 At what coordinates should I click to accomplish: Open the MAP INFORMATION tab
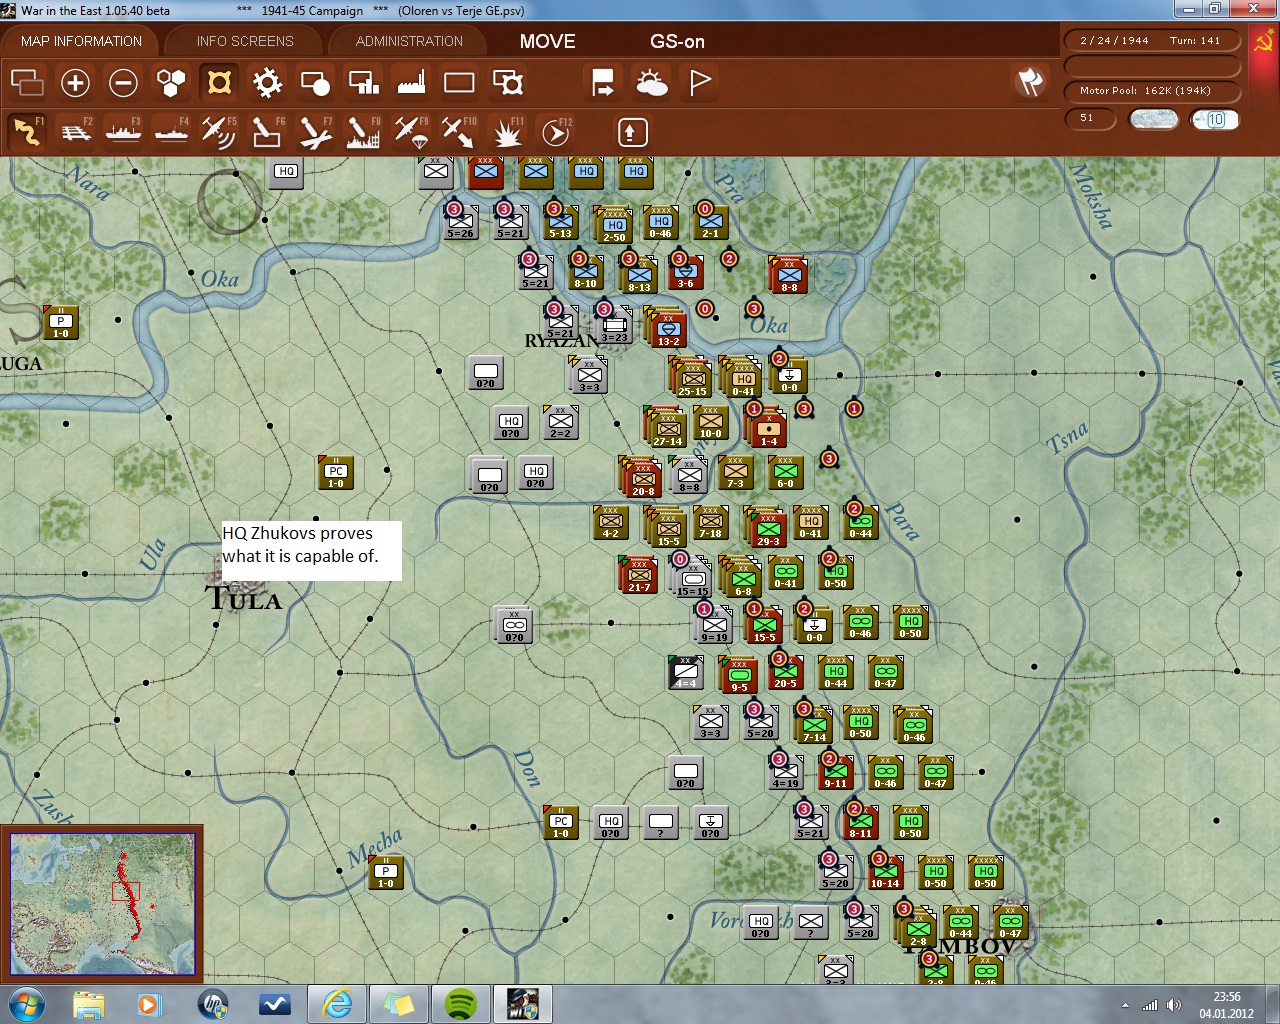81,41
